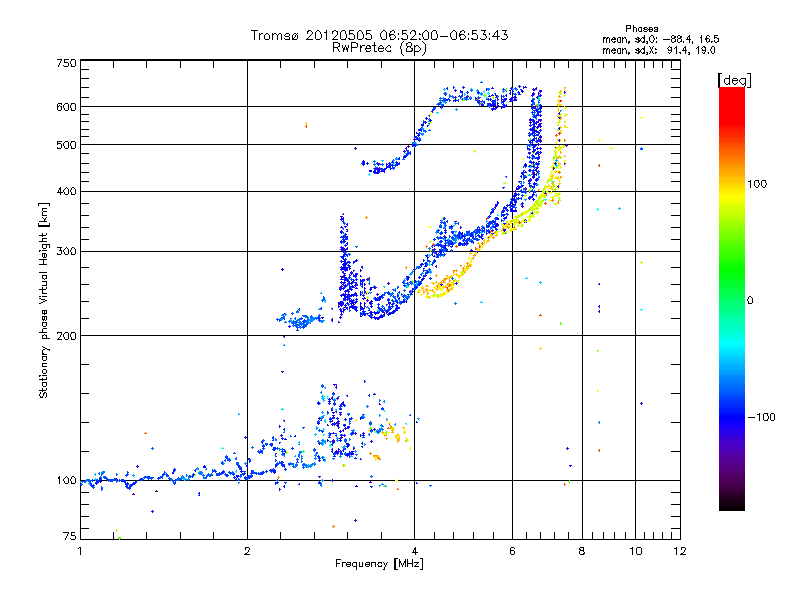This screenshot has height=600, width=800.
Task: Click the x-axis tick label '4'
Action: (415, 551)
